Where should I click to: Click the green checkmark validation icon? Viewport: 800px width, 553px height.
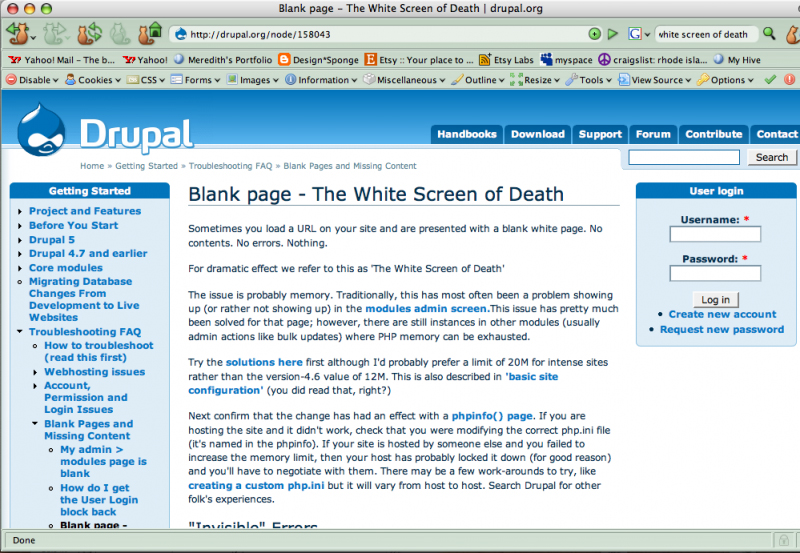[x=770, y=80]
